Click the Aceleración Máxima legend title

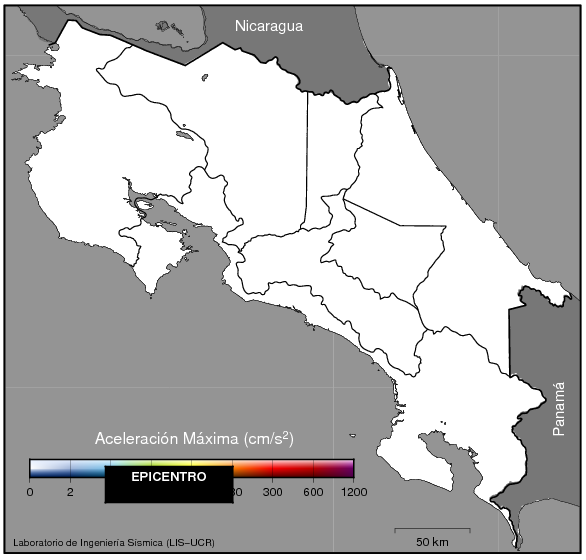[x=194, y=438]
